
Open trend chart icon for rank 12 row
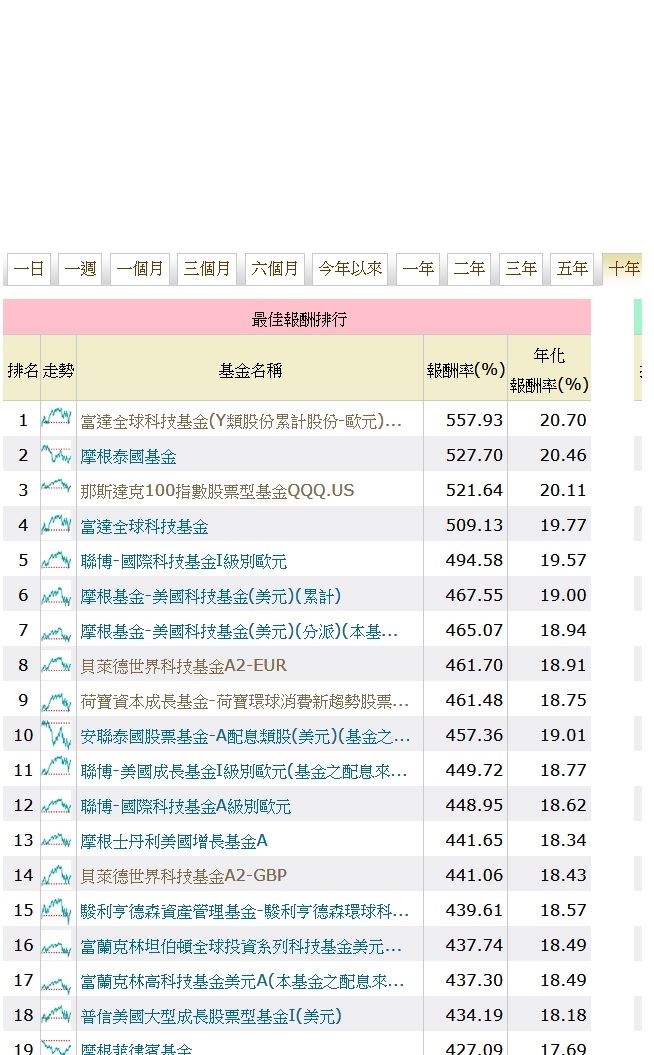coord(57,804)
